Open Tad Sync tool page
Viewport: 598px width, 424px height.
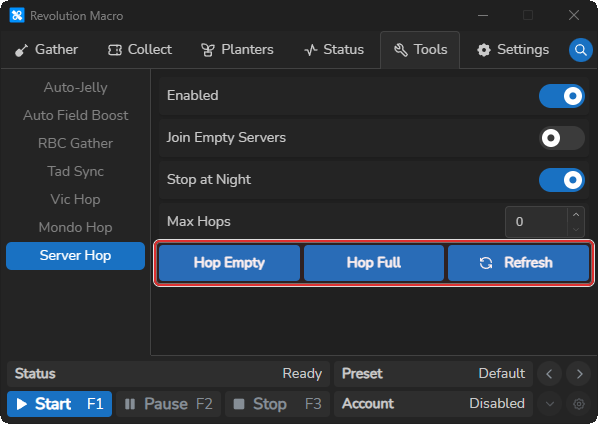(x=76, y=172)
